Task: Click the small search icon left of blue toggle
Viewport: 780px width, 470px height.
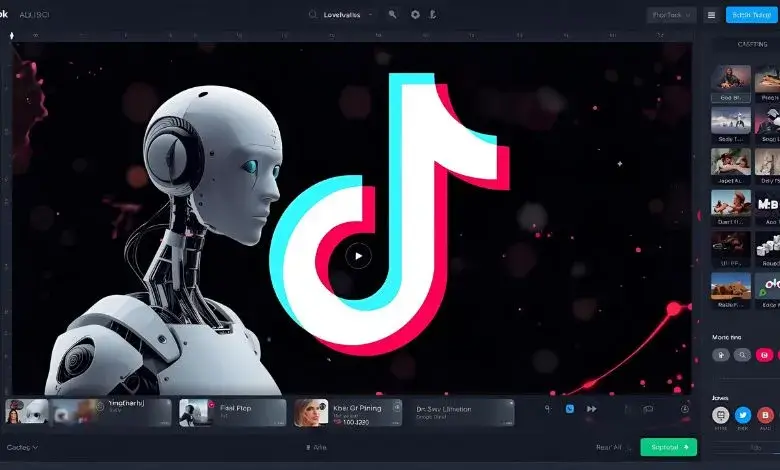Action: click(x=548, y=409)
